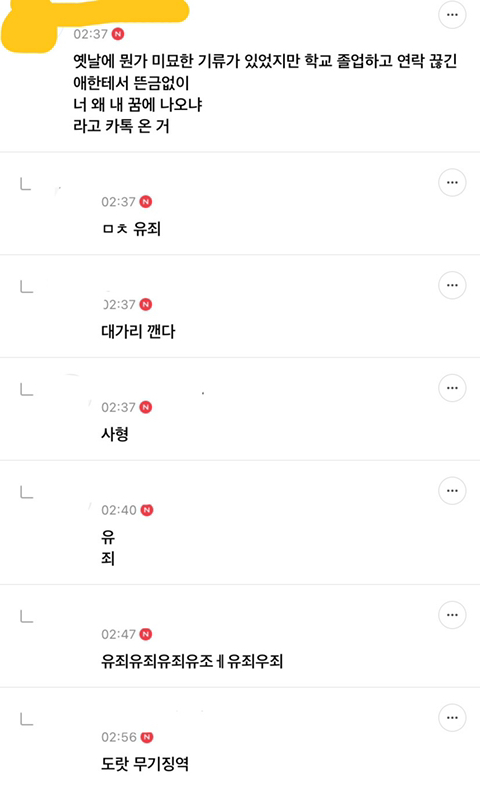Select the 사형 reply text
Screen dimensions: 480x786
115,434
